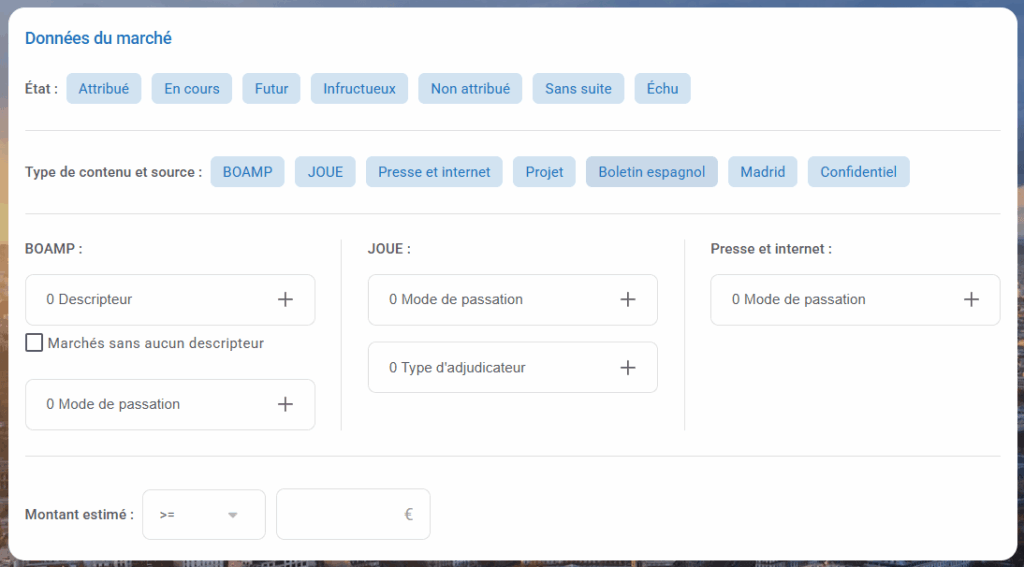Viewport: 1024px width, 567px height.
Task: Toggle the Attribué state filter
Action: (104, 88)
